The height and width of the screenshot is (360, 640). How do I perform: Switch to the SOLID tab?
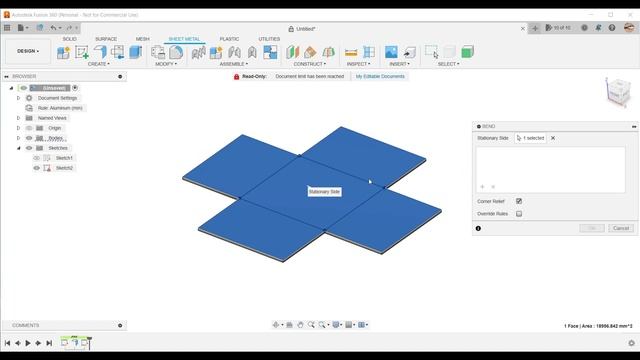point(69,39)
